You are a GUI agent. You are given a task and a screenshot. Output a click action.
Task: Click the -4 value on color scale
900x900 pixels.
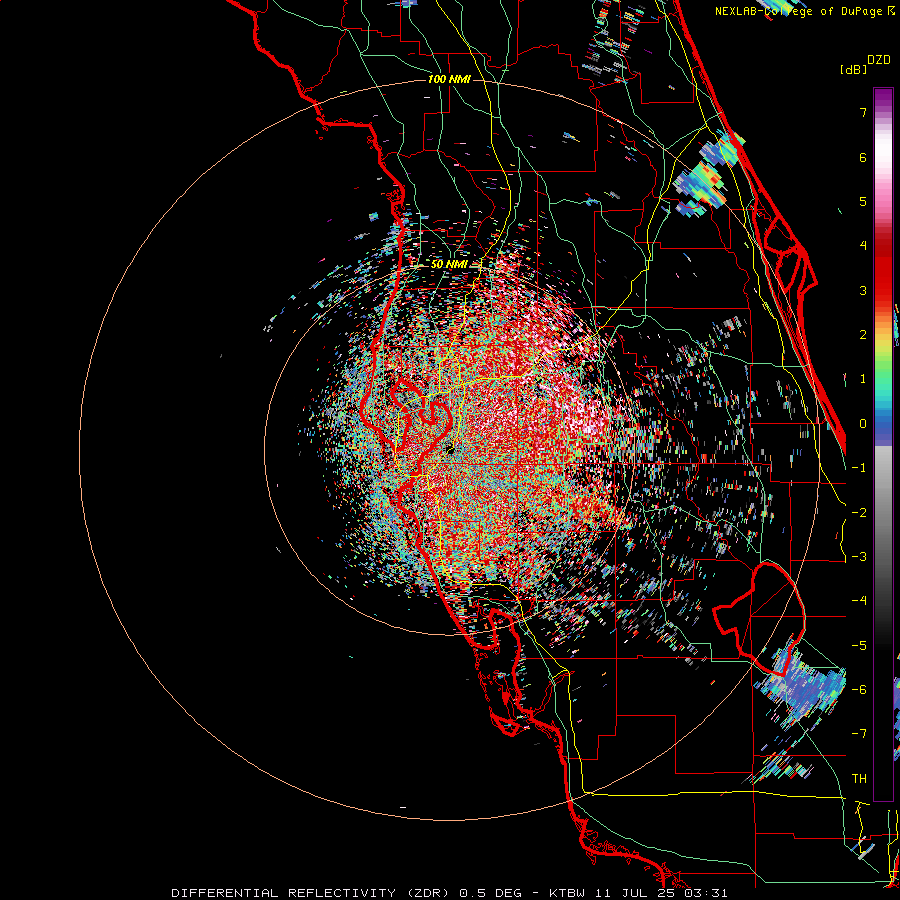coord(859,601)
